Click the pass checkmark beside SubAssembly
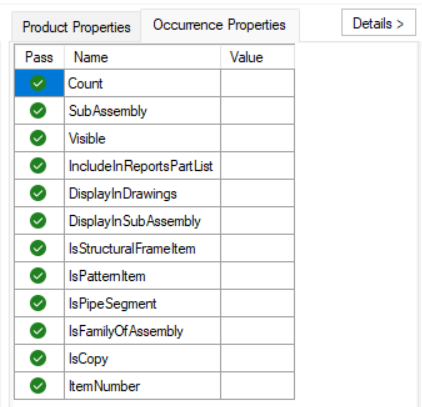The height and width of the screenshot is (407, 422). tap(38, 111)
